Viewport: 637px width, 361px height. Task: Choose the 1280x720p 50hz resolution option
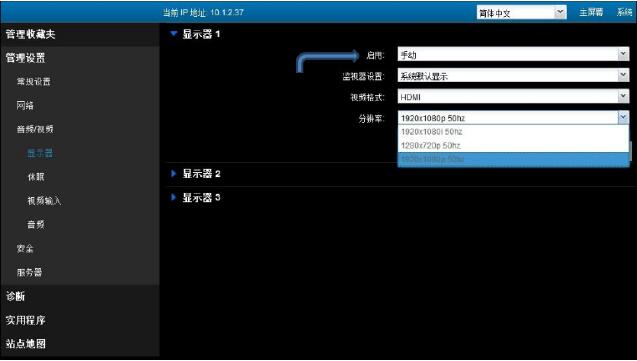coord(514,145)
